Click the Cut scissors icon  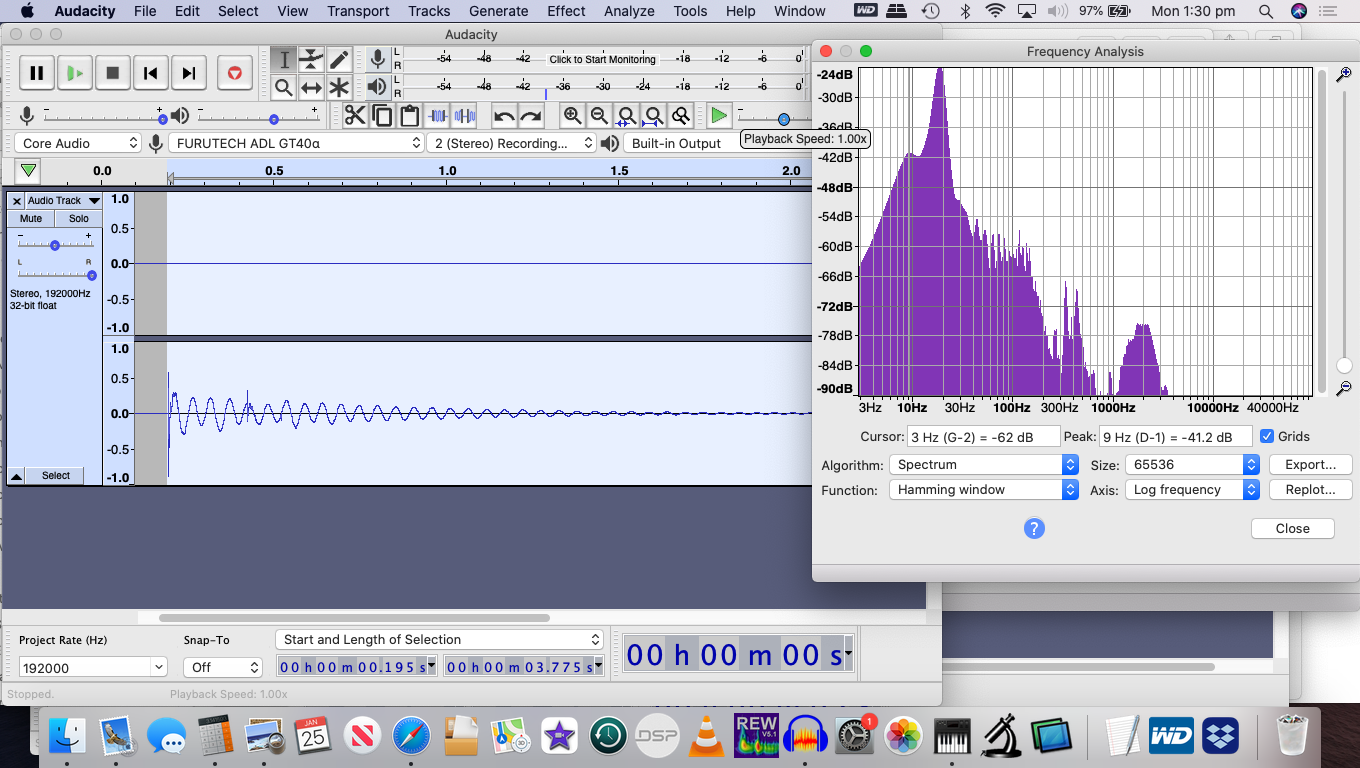[355, 116]
